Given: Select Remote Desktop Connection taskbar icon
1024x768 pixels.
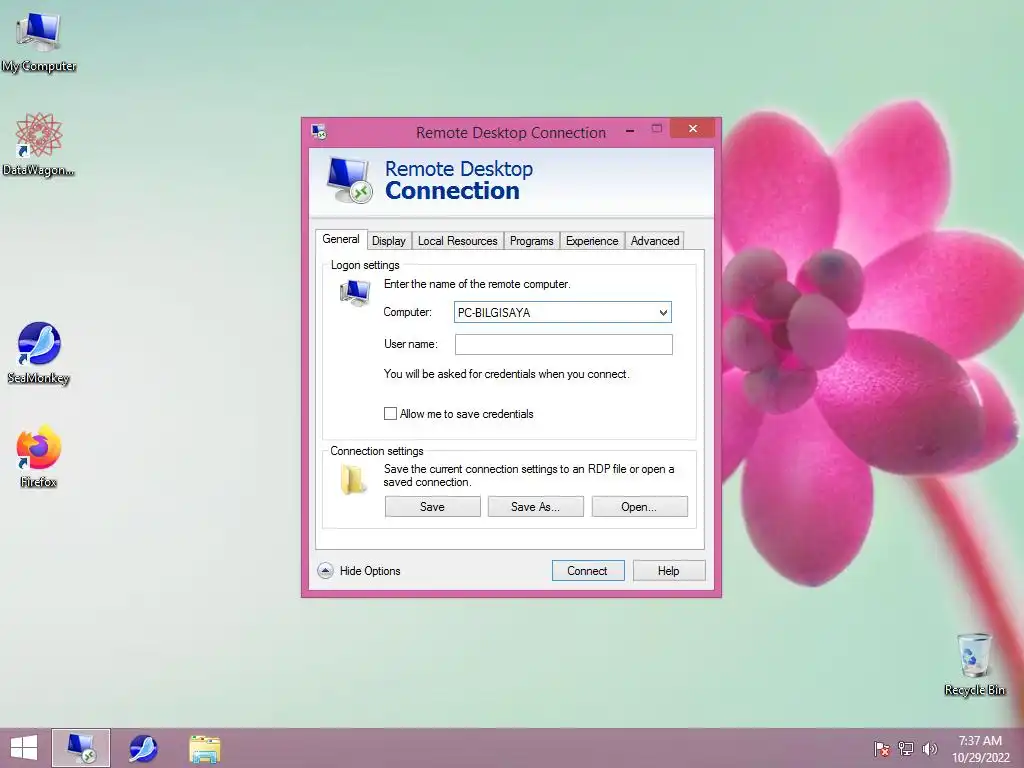Looking at the screenshot, I should pos(81,748).
